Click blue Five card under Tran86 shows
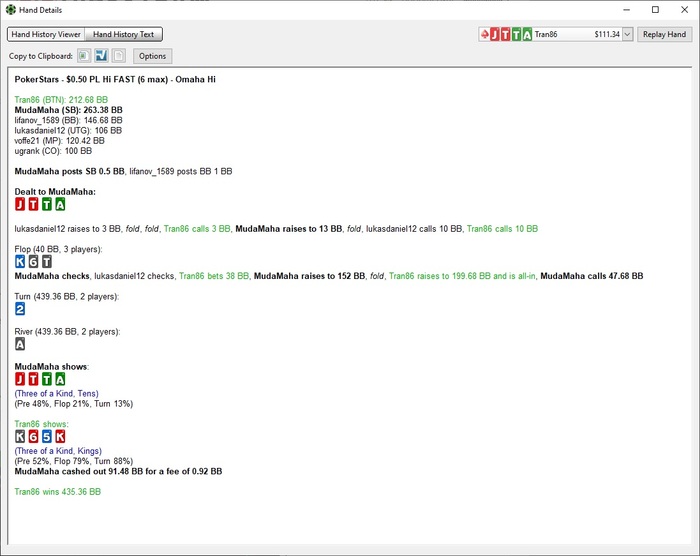The height and width of the screenshot is (556, 700). pyautogui.click(x=47, y=436)
